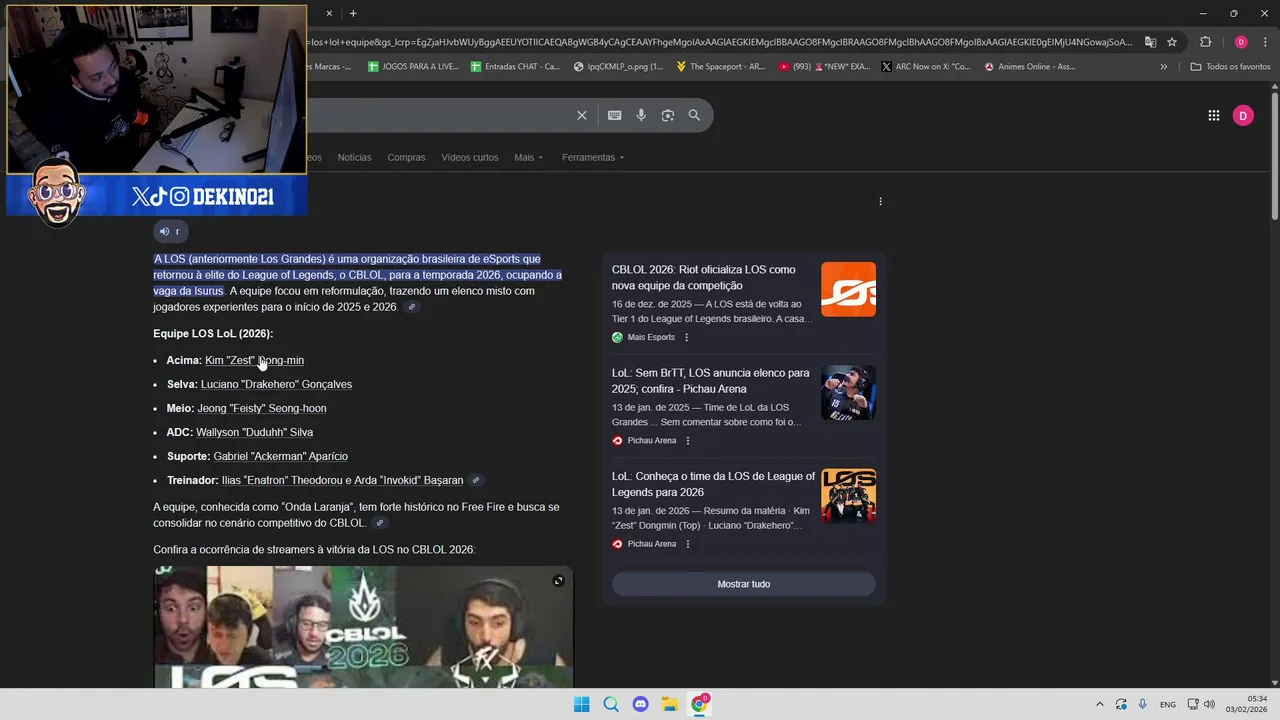This screenshot has height=720, width=1280.
Task: Open the Chrome three-dot menu
Action: [1264, 42]
